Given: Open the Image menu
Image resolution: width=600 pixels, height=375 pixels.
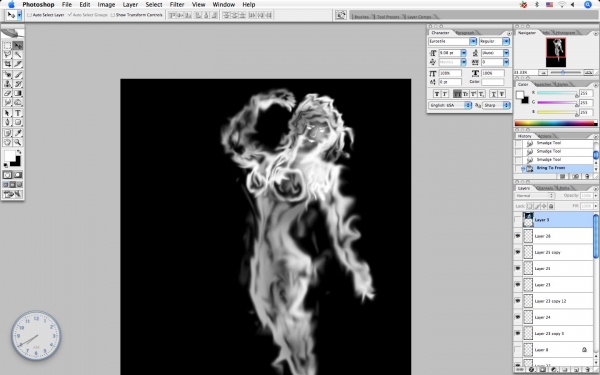Looking at the screenshot, I should point(106,5).
